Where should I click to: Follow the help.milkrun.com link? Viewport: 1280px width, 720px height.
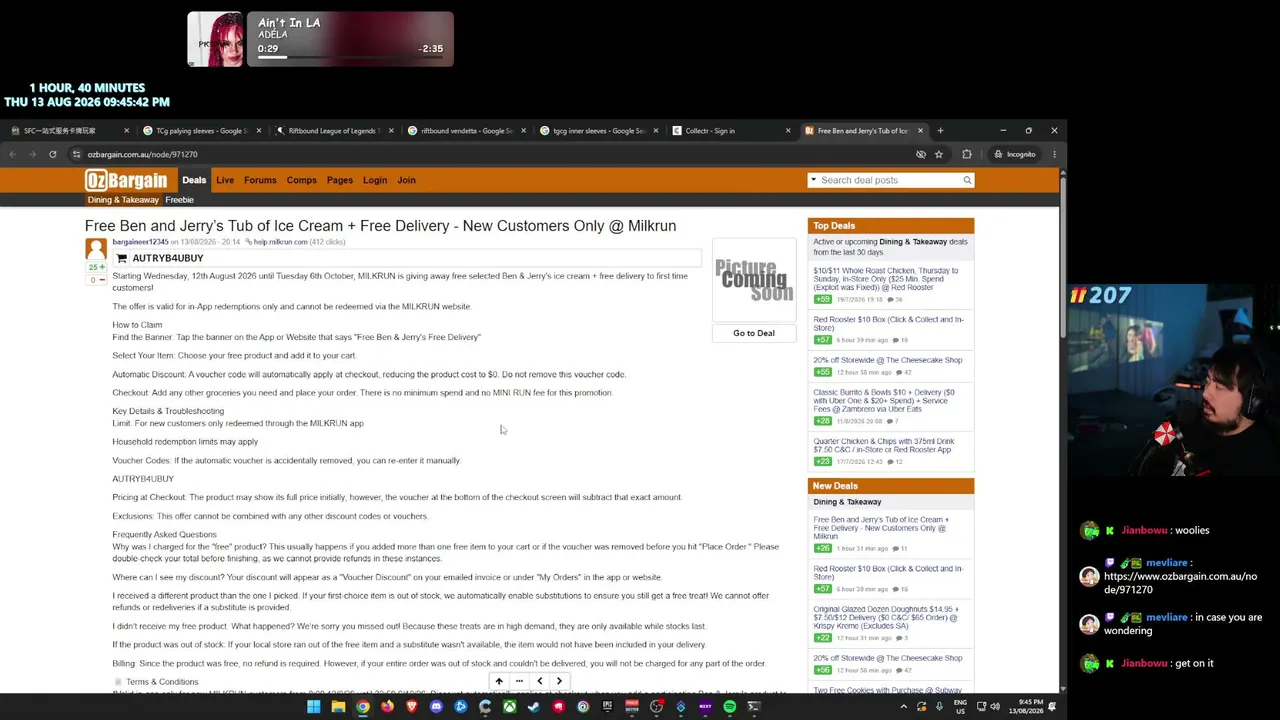click(281, 242)
